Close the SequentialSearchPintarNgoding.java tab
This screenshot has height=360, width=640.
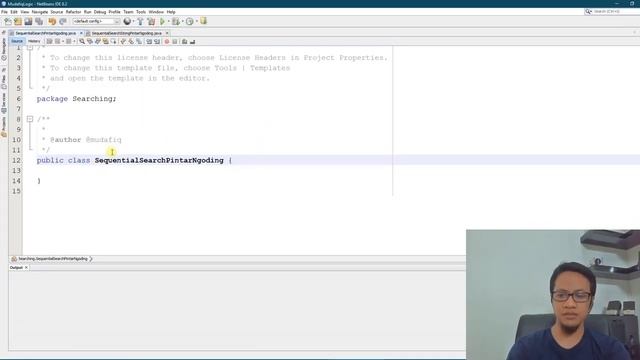click(81, 33)
